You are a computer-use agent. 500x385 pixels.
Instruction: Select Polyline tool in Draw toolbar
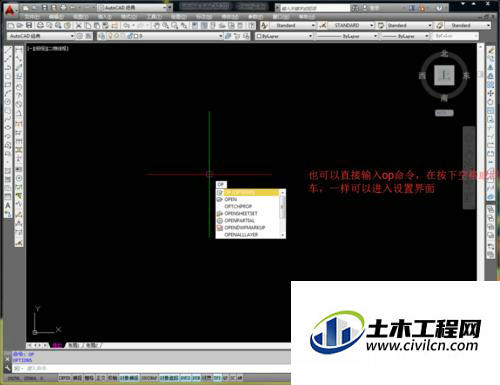coord(8,67)
